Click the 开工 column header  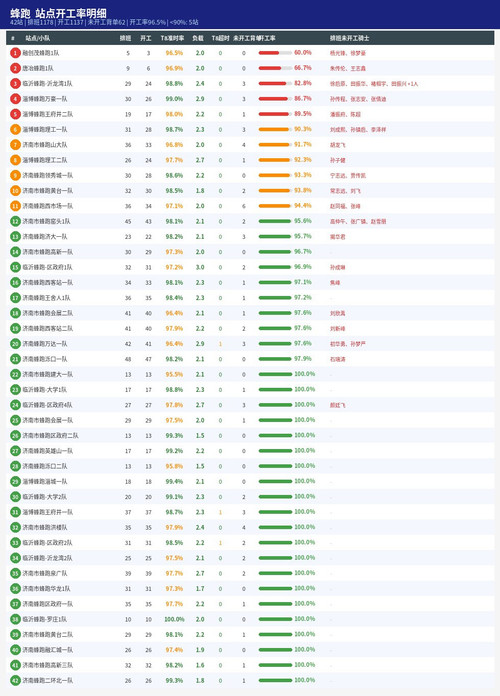(146, 39)
